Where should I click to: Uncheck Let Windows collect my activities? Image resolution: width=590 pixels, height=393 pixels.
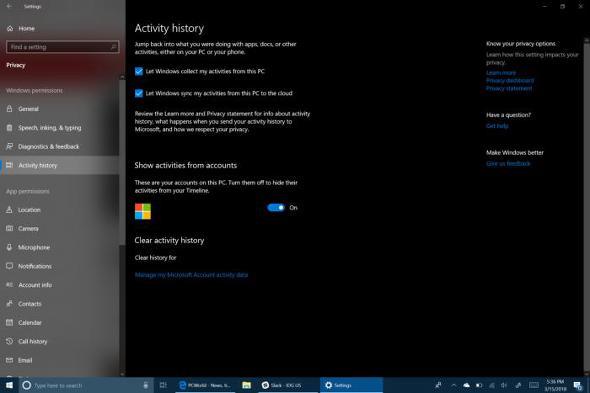point(139,72)
